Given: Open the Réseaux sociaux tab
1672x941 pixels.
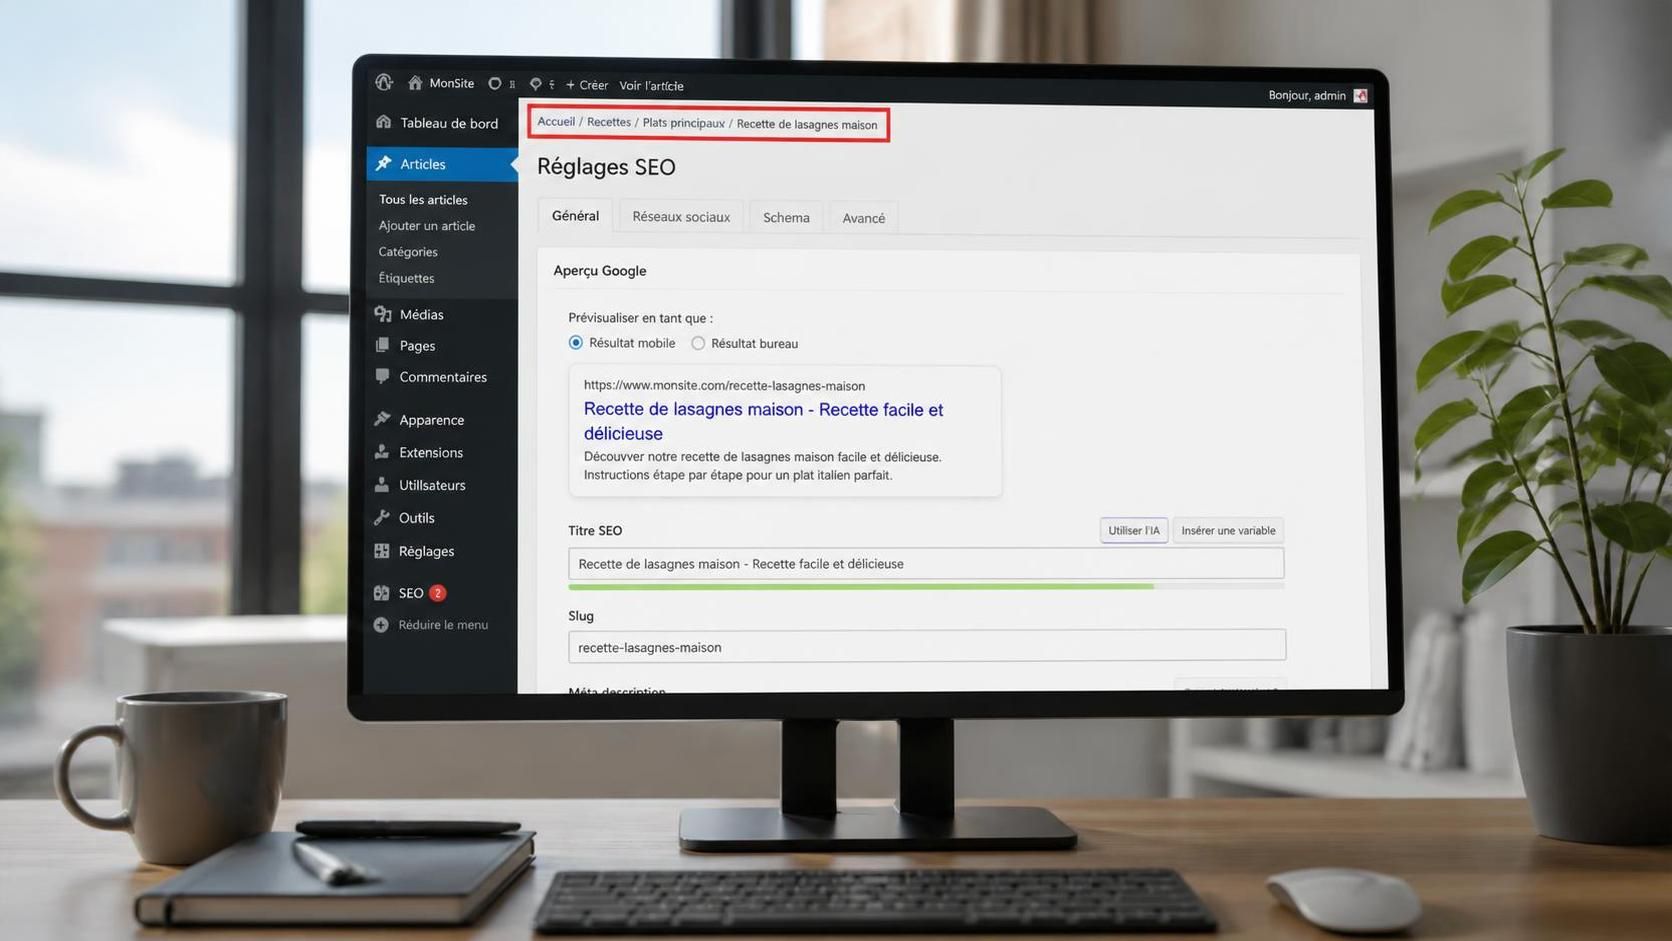Looking at the screenshot, I should [x=681, y=216].
